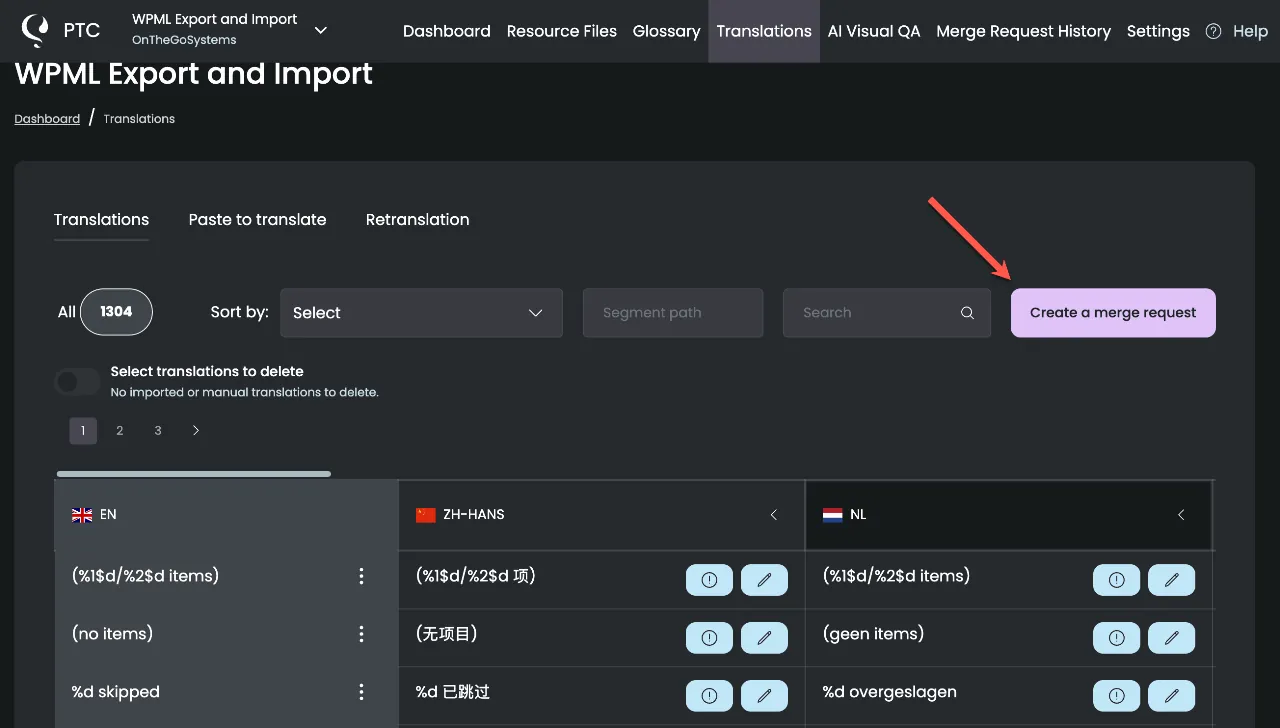Toggle Select translations to delete switch
Image resolution: width=1280 pixels, height=728 pixels.
tap(78, 381)
